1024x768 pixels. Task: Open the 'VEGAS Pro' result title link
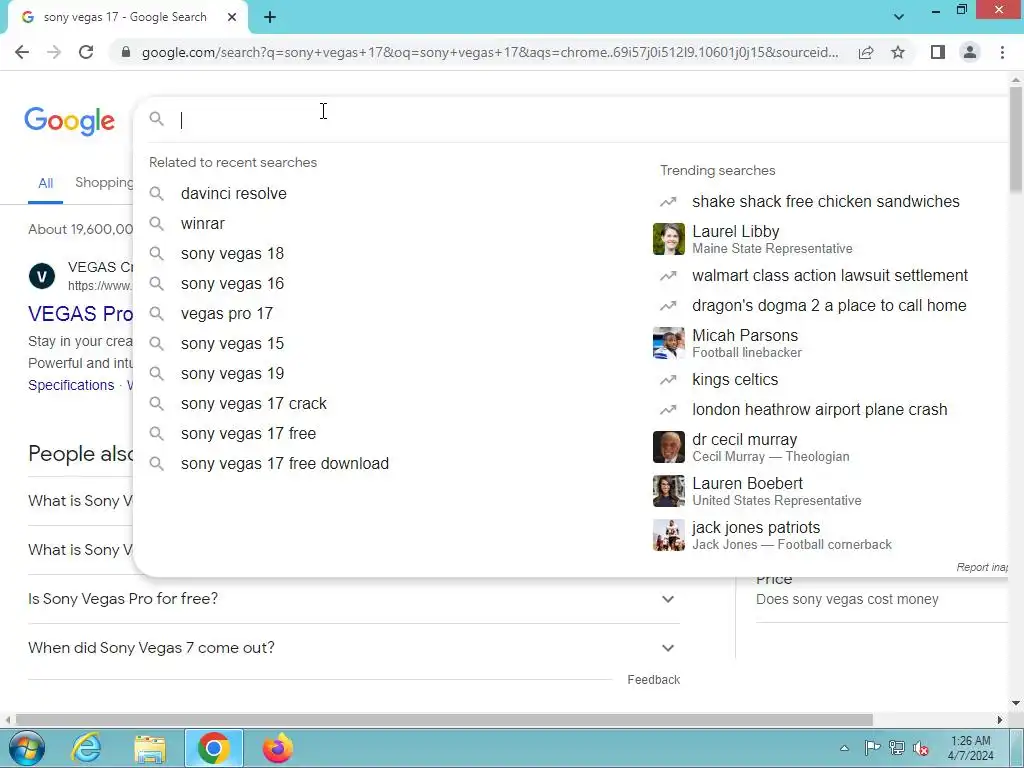pyautogui.click(x=80, y=314)
